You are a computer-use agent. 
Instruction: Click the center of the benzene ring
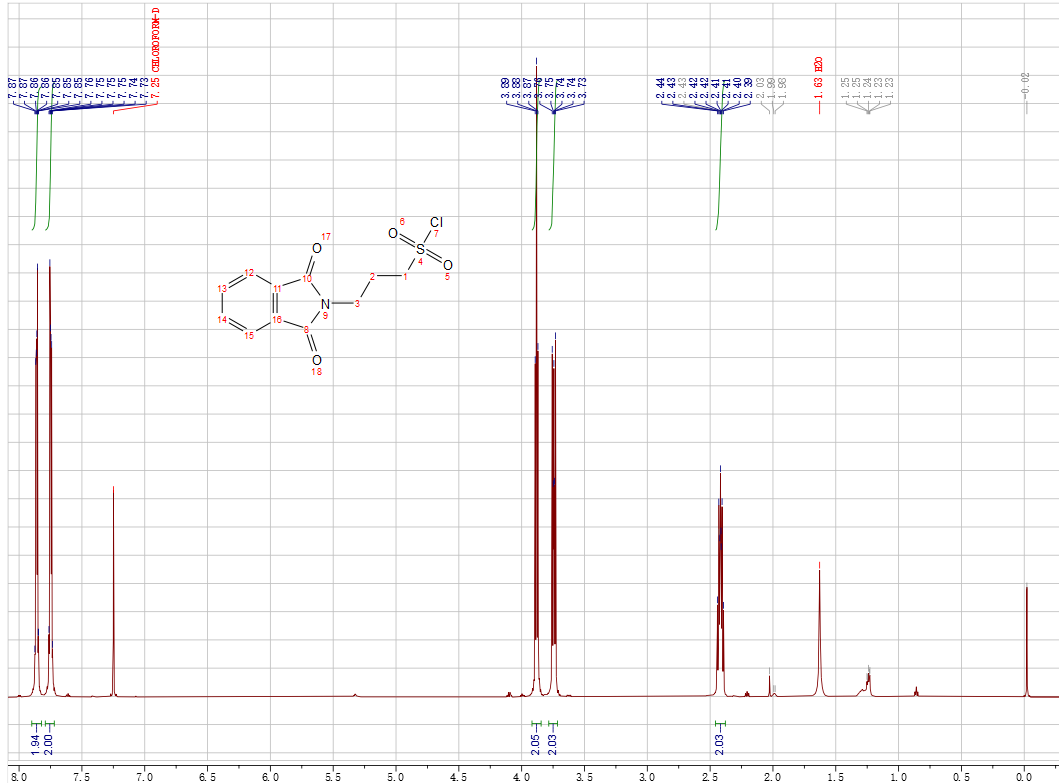point(247,303)
